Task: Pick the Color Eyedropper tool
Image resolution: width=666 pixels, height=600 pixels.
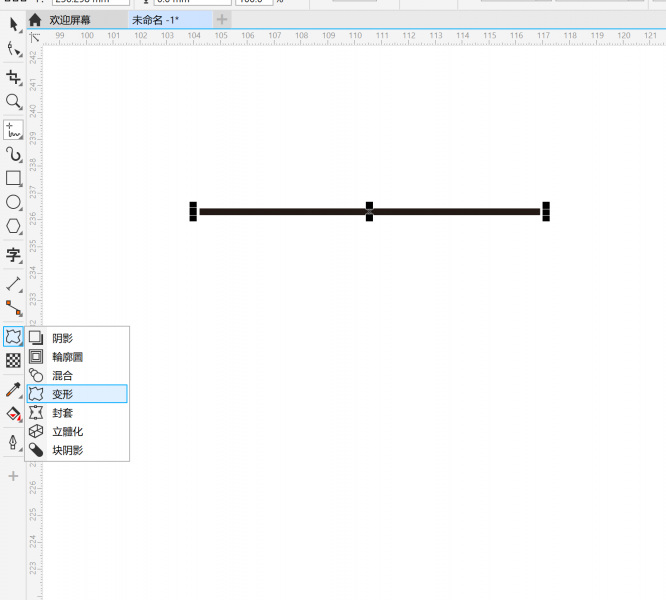Action: 14,389
